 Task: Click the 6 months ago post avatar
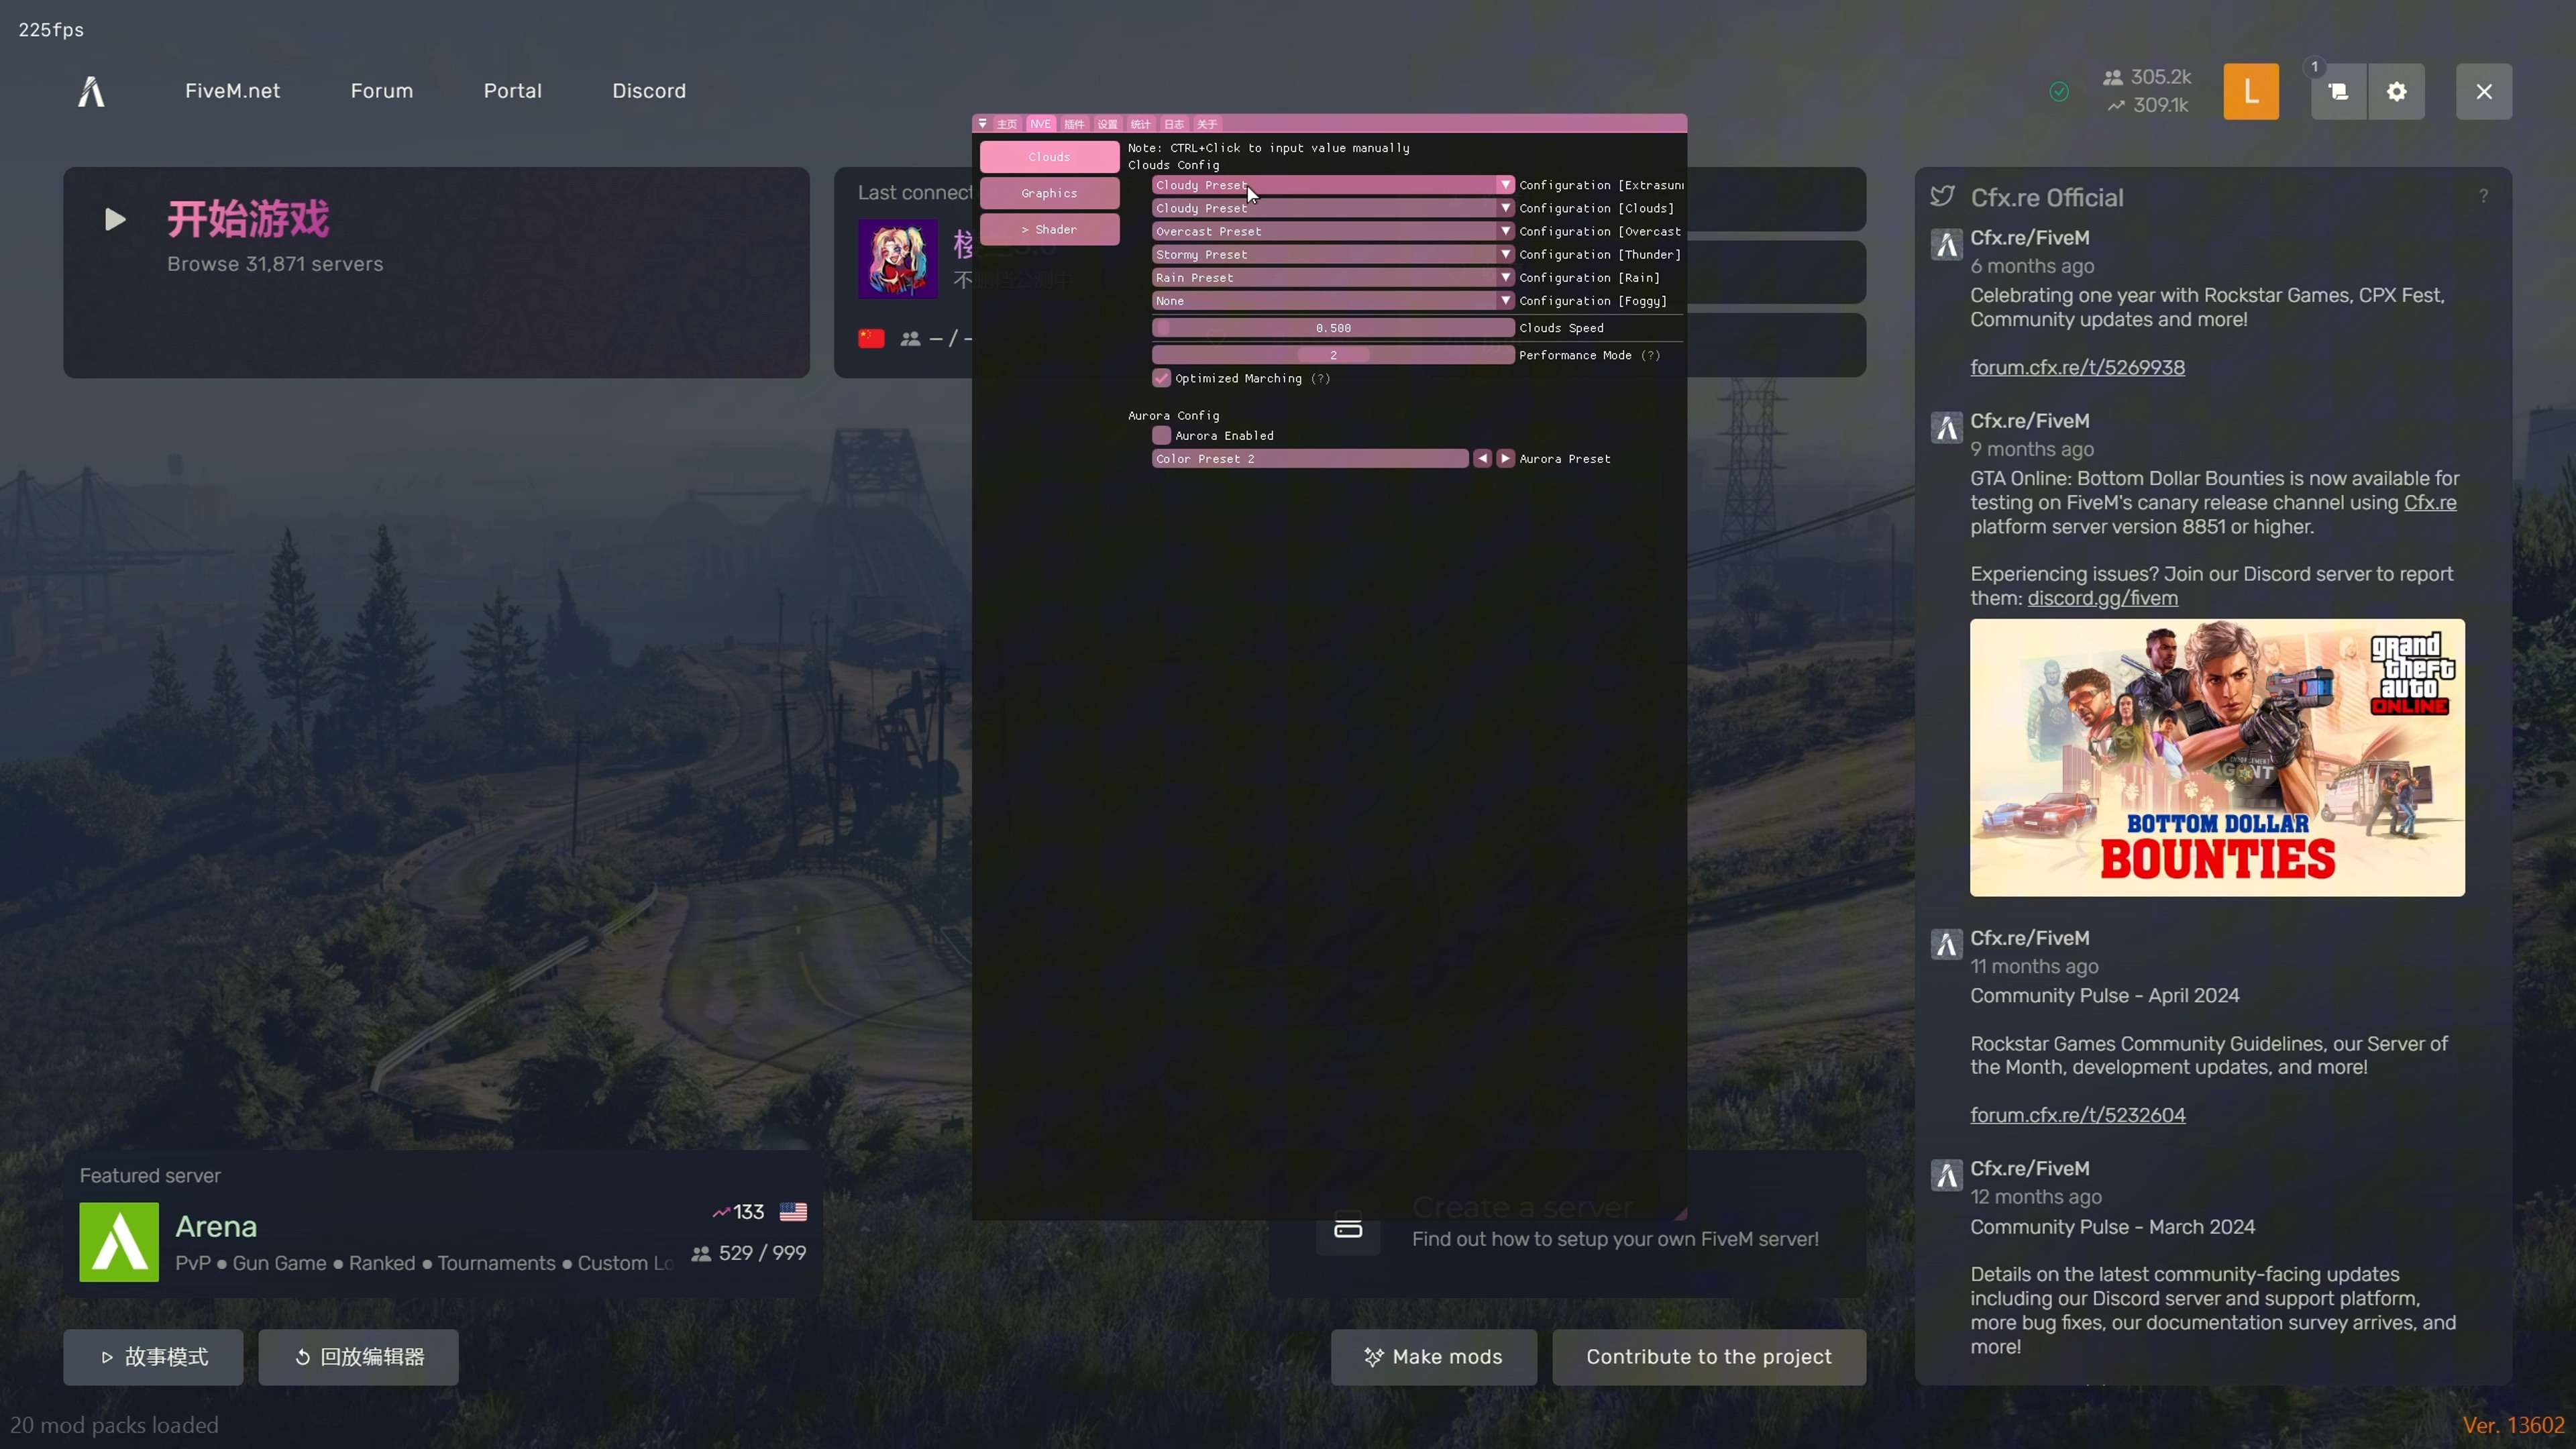point(1946,245)
